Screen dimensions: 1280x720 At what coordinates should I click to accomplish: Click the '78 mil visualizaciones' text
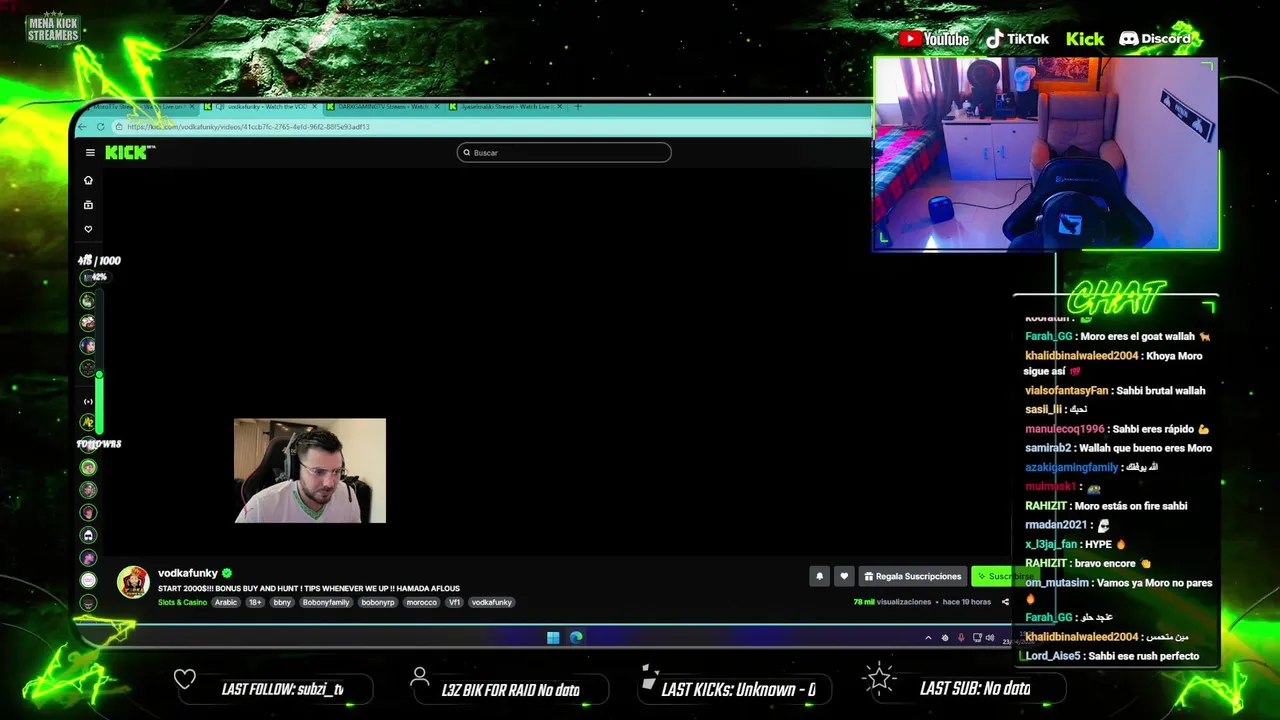pyautogui.click(x=892, y=602)
